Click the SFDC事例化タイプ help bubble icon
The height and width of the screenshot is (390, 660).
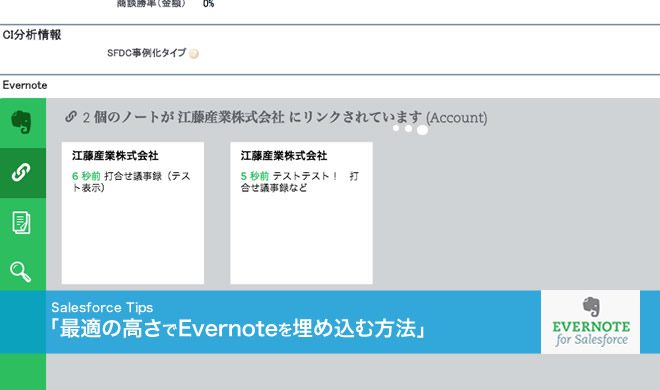pos(194,54)
